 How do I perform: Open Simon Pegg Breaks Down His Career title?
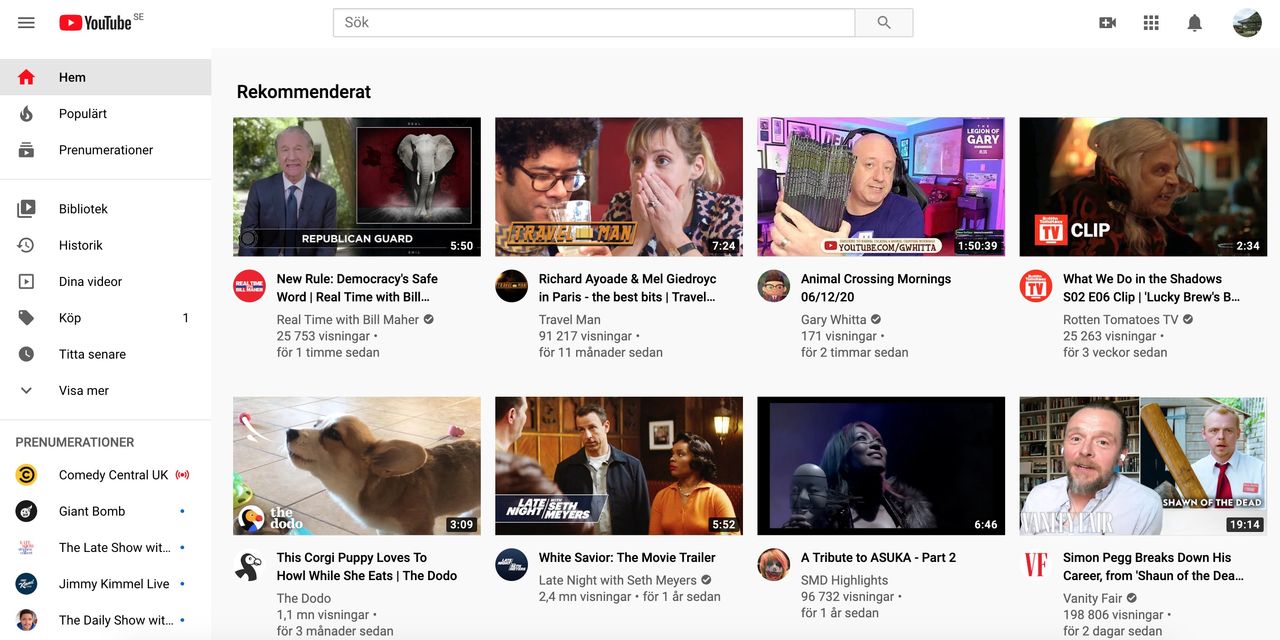(1153, 567)
